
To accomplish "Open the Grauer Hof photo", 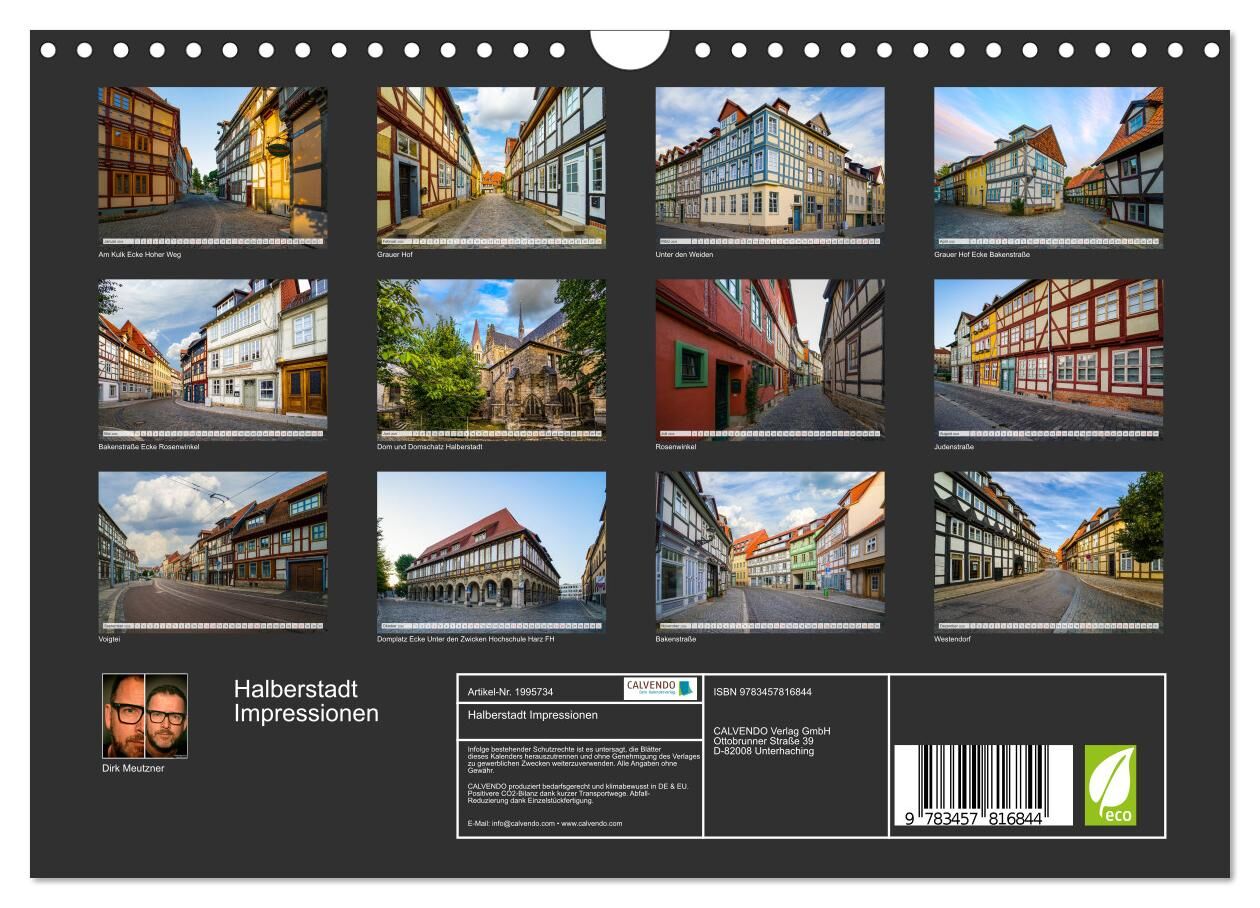I will pyautogui.click(x=491, y=163).
